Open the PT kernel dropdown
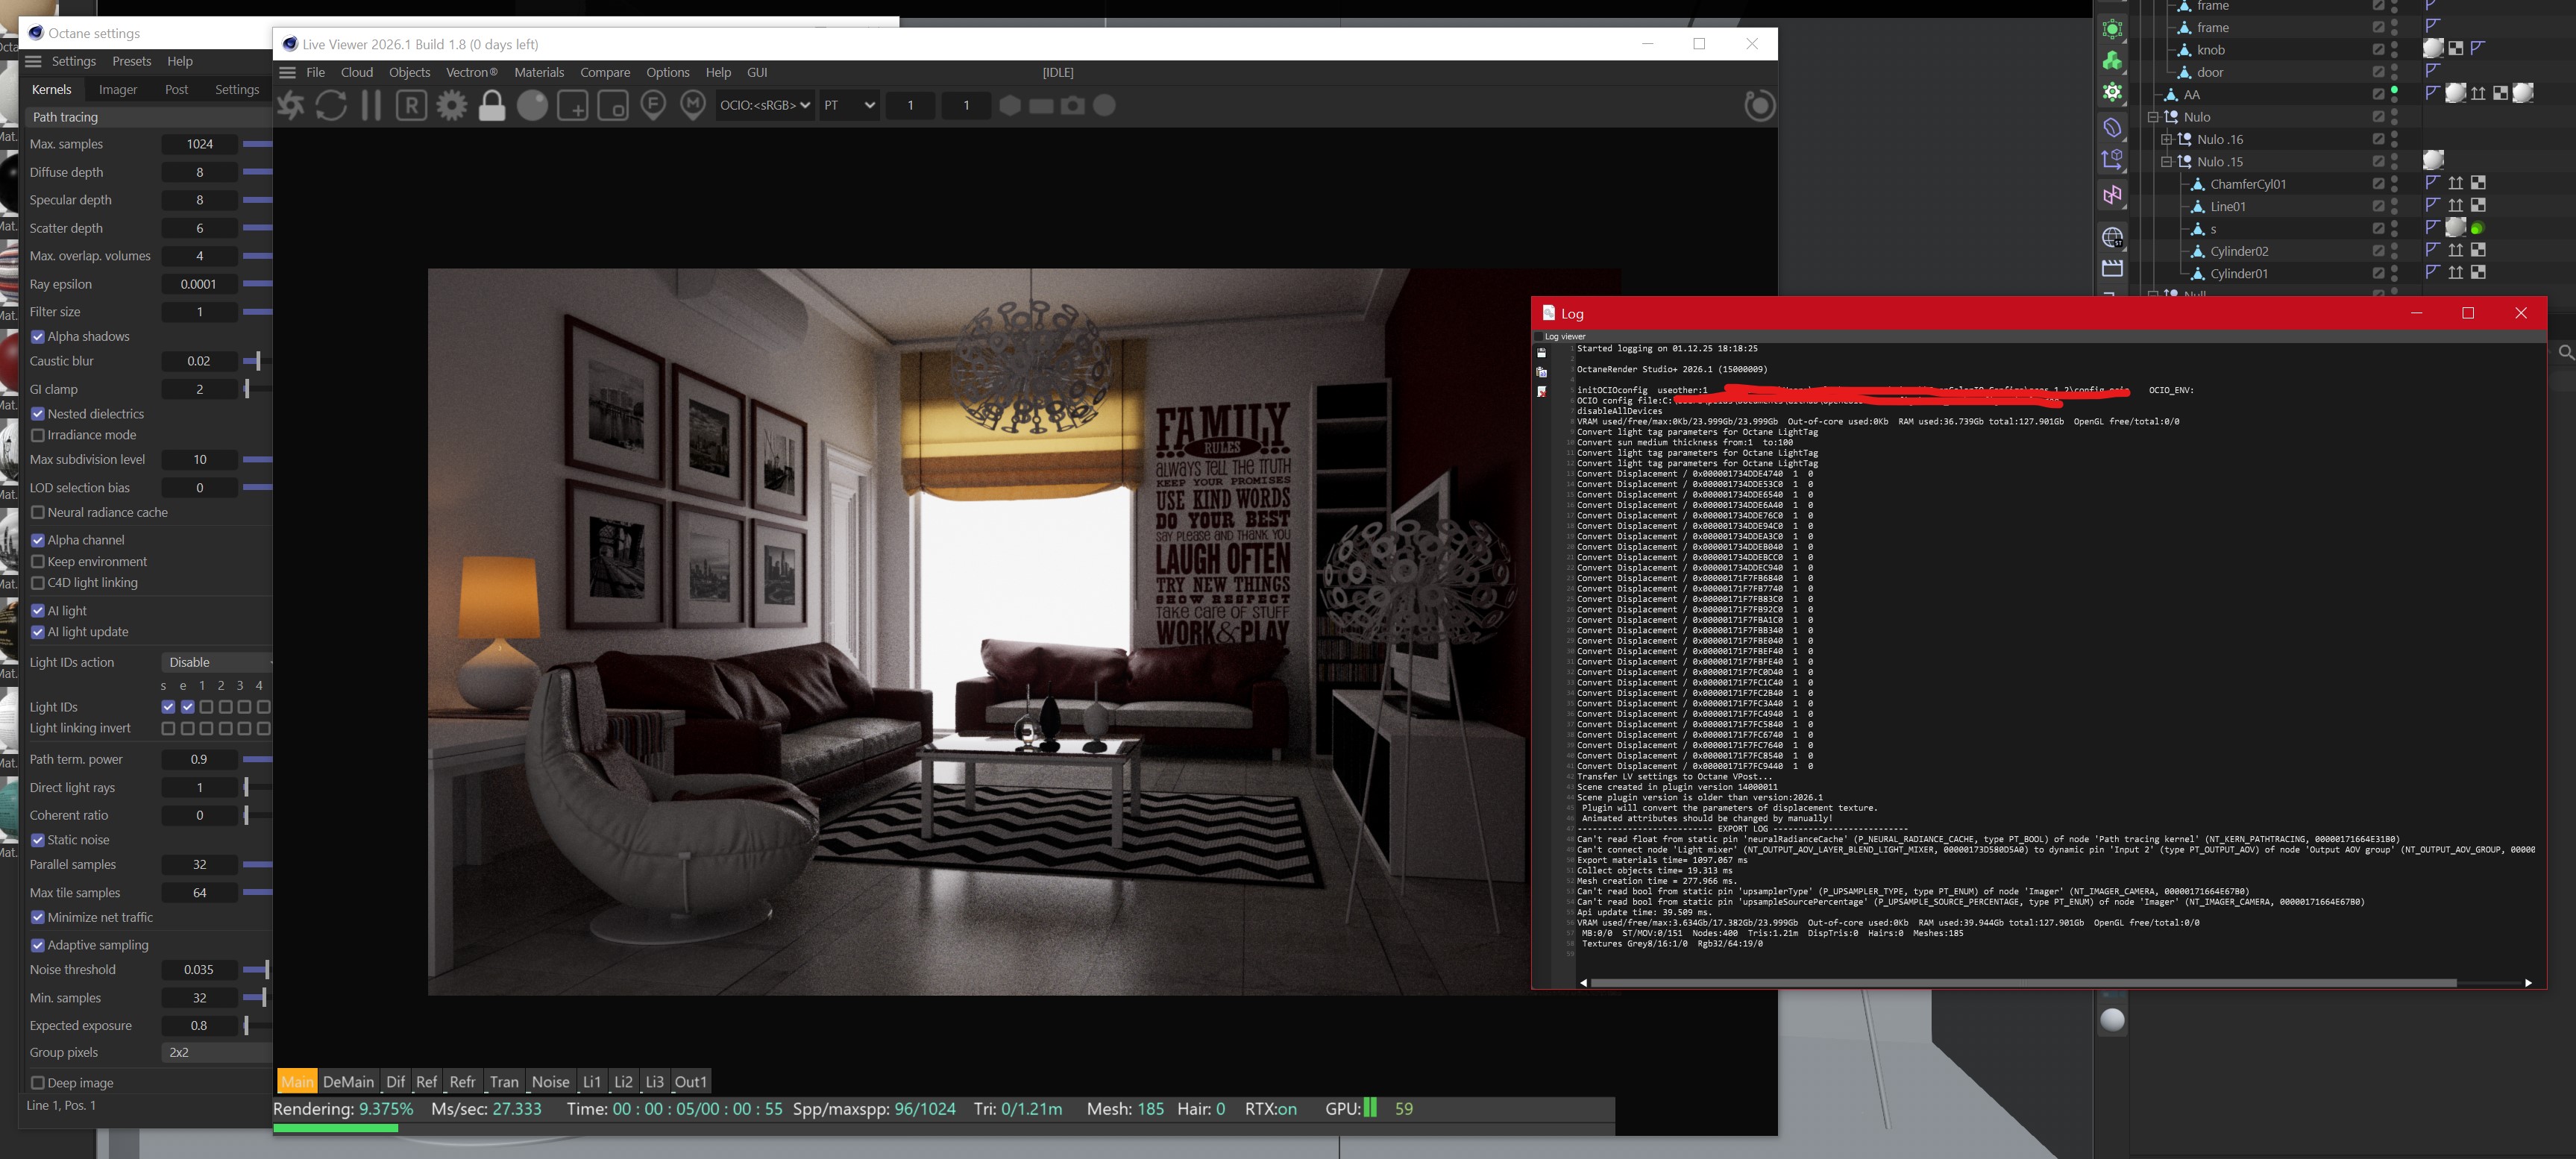The height and width of the screenshot is (1159, 2576). [x=849, y=105]
